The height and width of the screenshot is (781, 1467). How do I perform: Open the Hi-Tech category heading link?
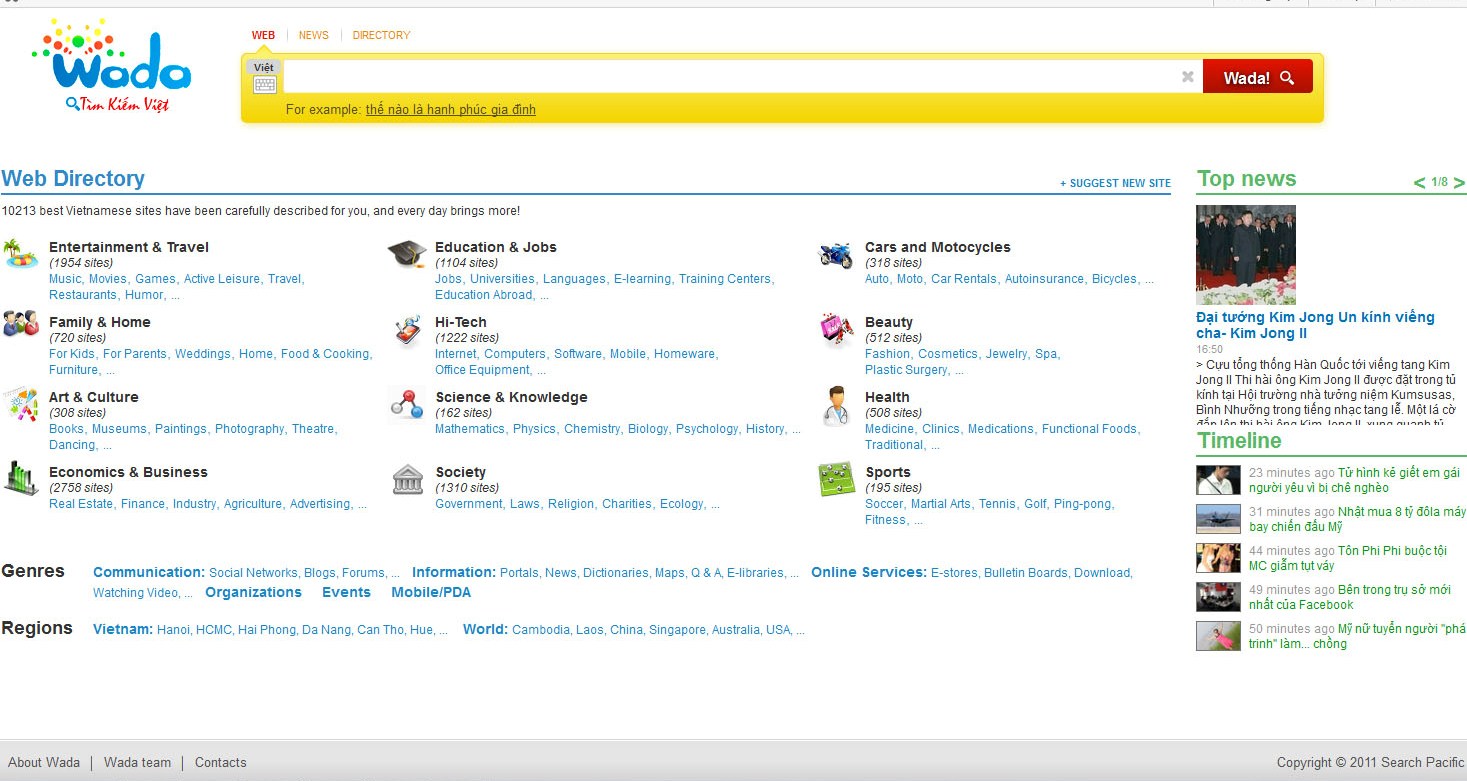click(460, 322)
